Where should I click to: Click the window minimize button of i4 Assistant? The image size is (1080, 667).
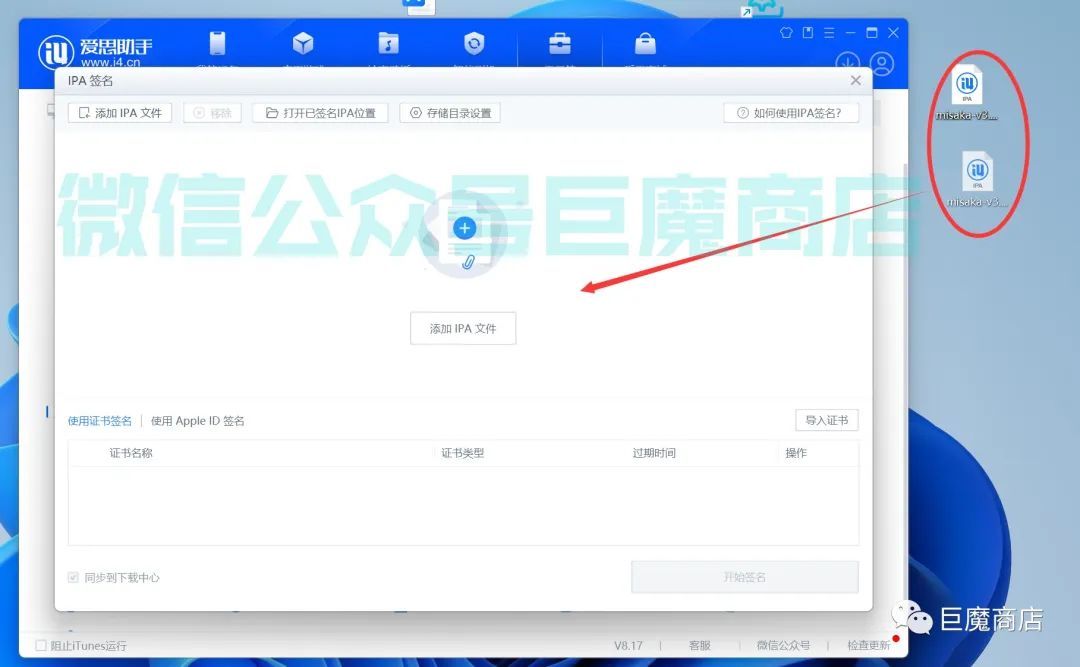pyautogui.click(x=851, y=32)
